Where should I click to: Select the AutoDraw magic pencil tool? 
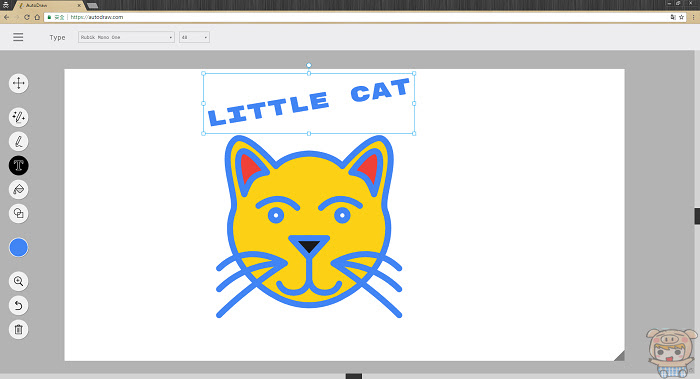coord(18,117)
